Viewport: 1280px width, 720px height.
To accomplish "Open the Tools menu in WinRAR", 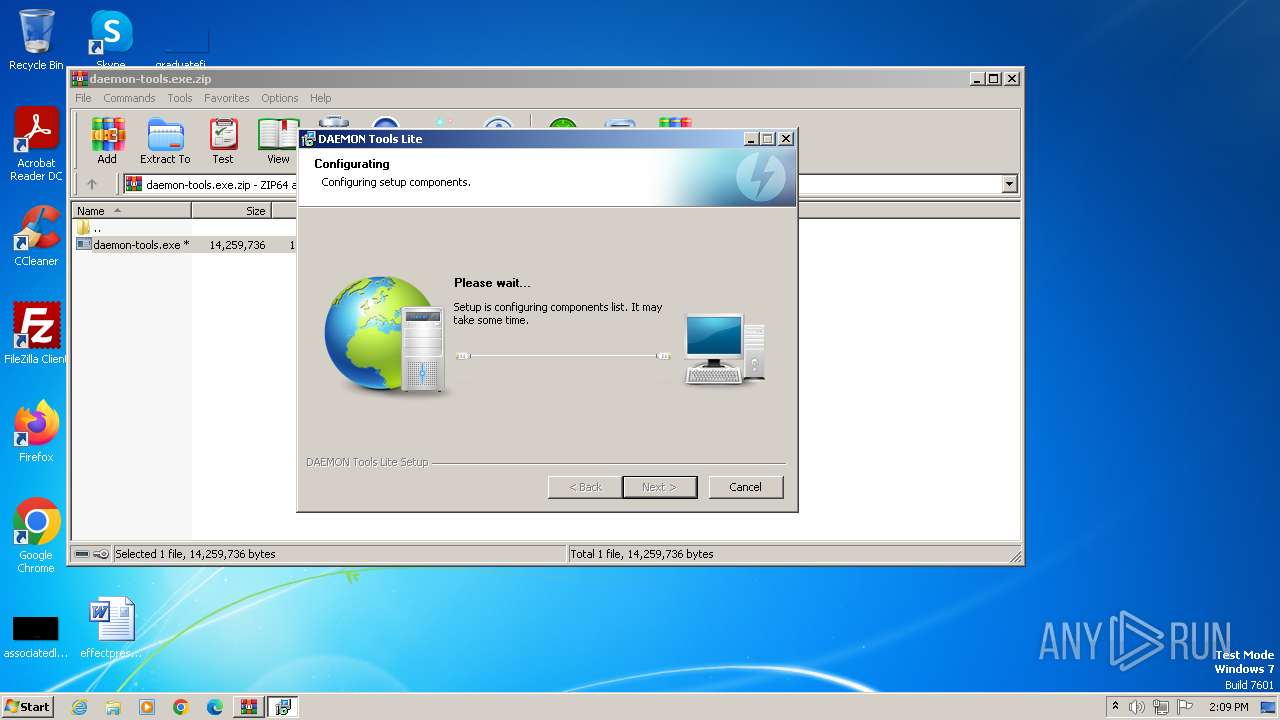I will [x=180, y=98].
